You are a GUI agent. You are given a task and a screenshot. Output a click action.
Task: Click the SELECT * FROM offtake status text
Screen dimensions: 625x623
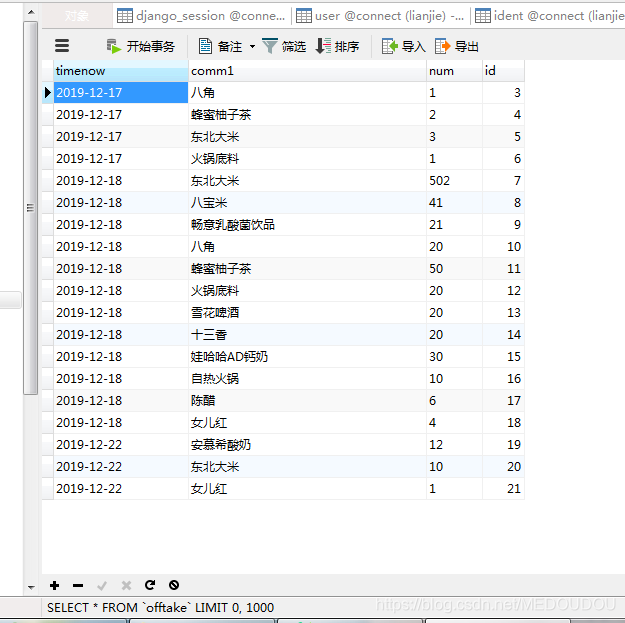[x=160, y=607]
